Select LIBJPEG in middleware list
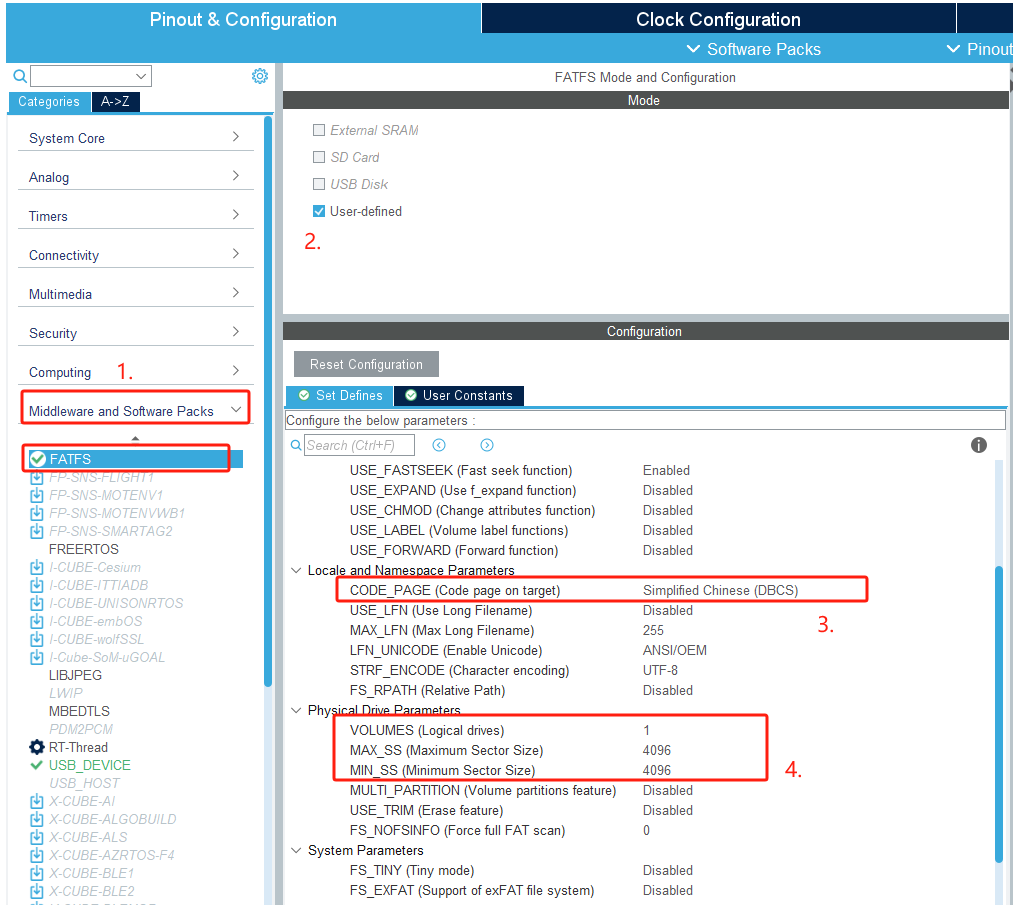The image size is (1013, 905). click(76, 676)
